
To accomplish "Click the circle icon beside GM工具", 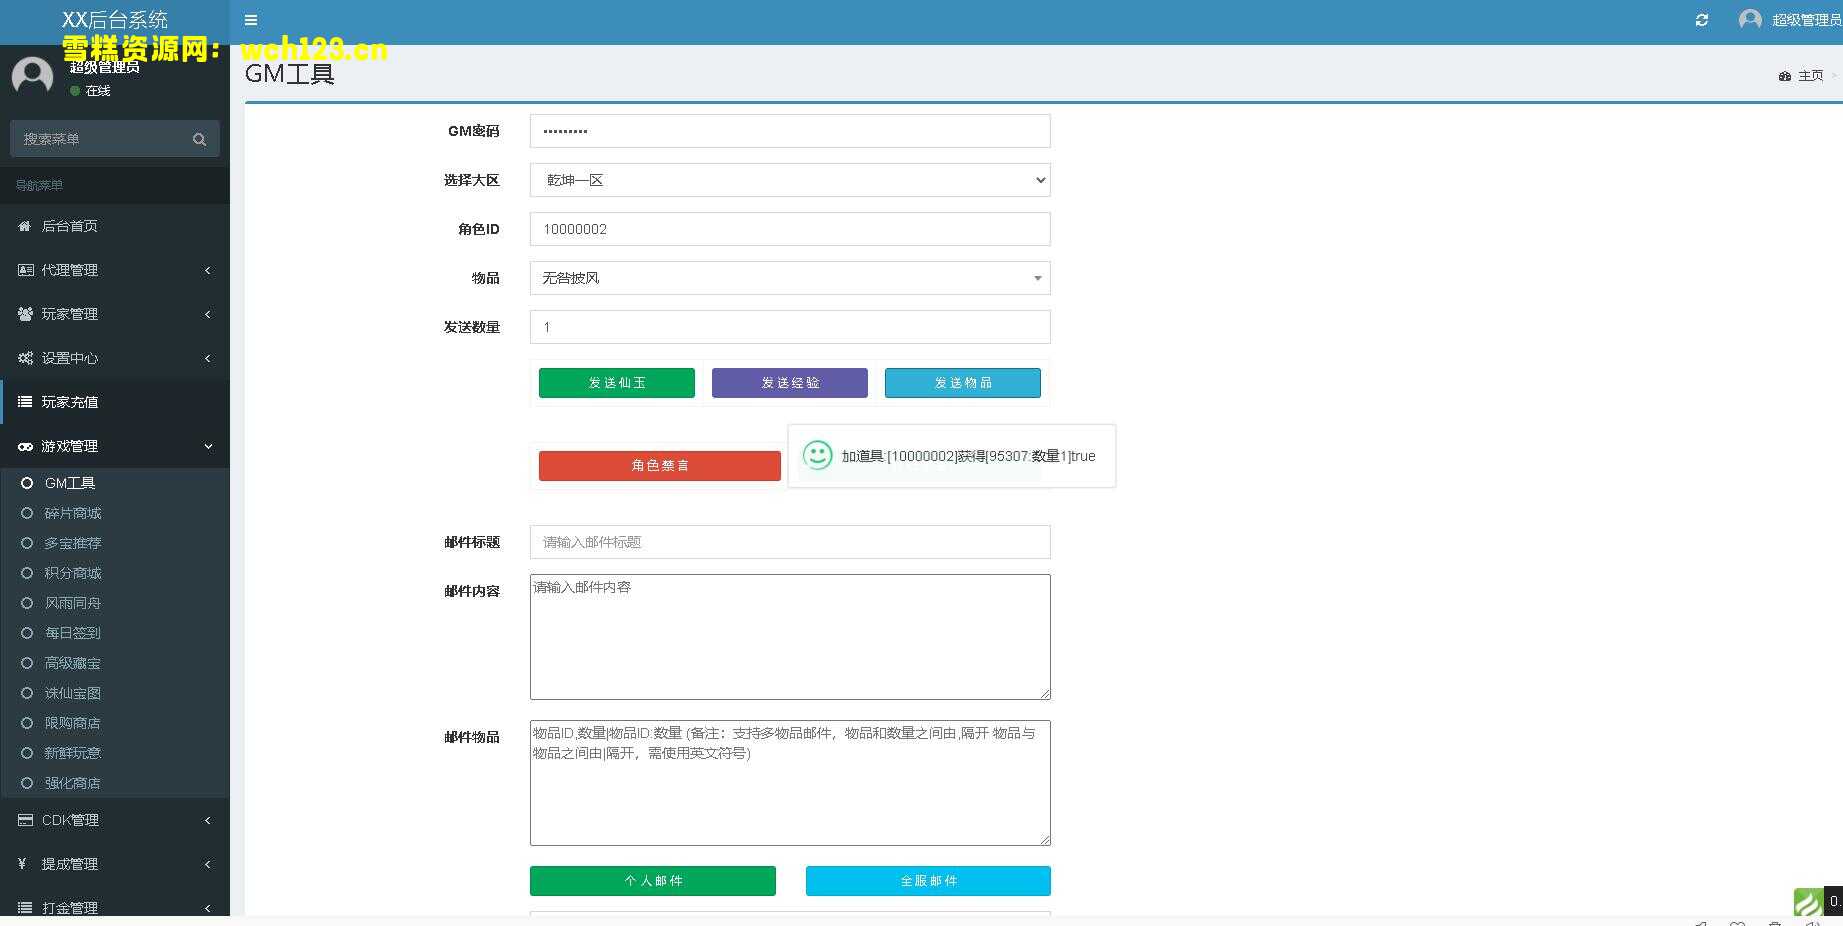I will click(x=27, y=483).
